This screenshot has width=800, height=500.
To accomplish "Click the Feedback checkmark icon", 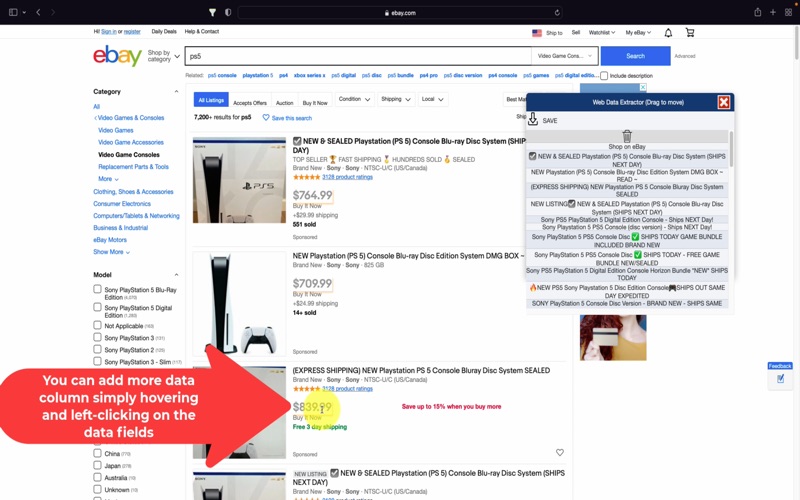I will point(780,379).
